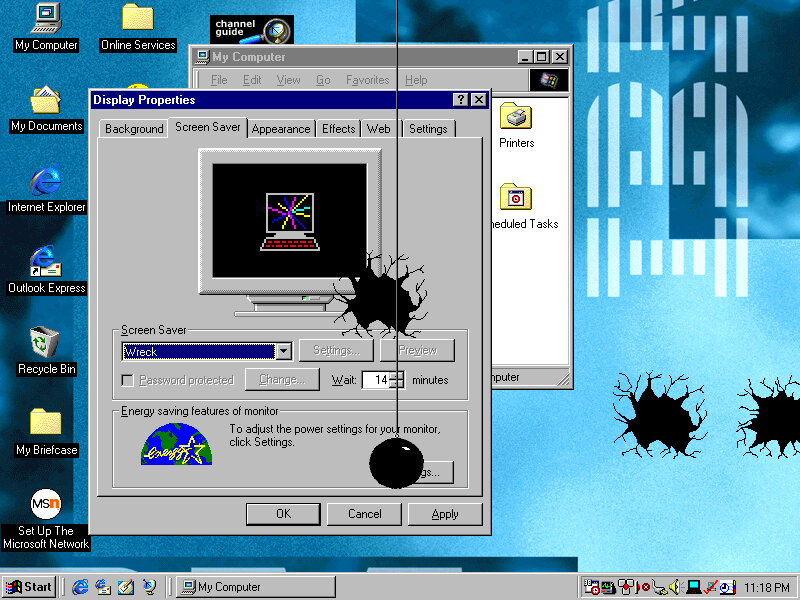
Task: Click the Apply button
Action: point(445,514)
